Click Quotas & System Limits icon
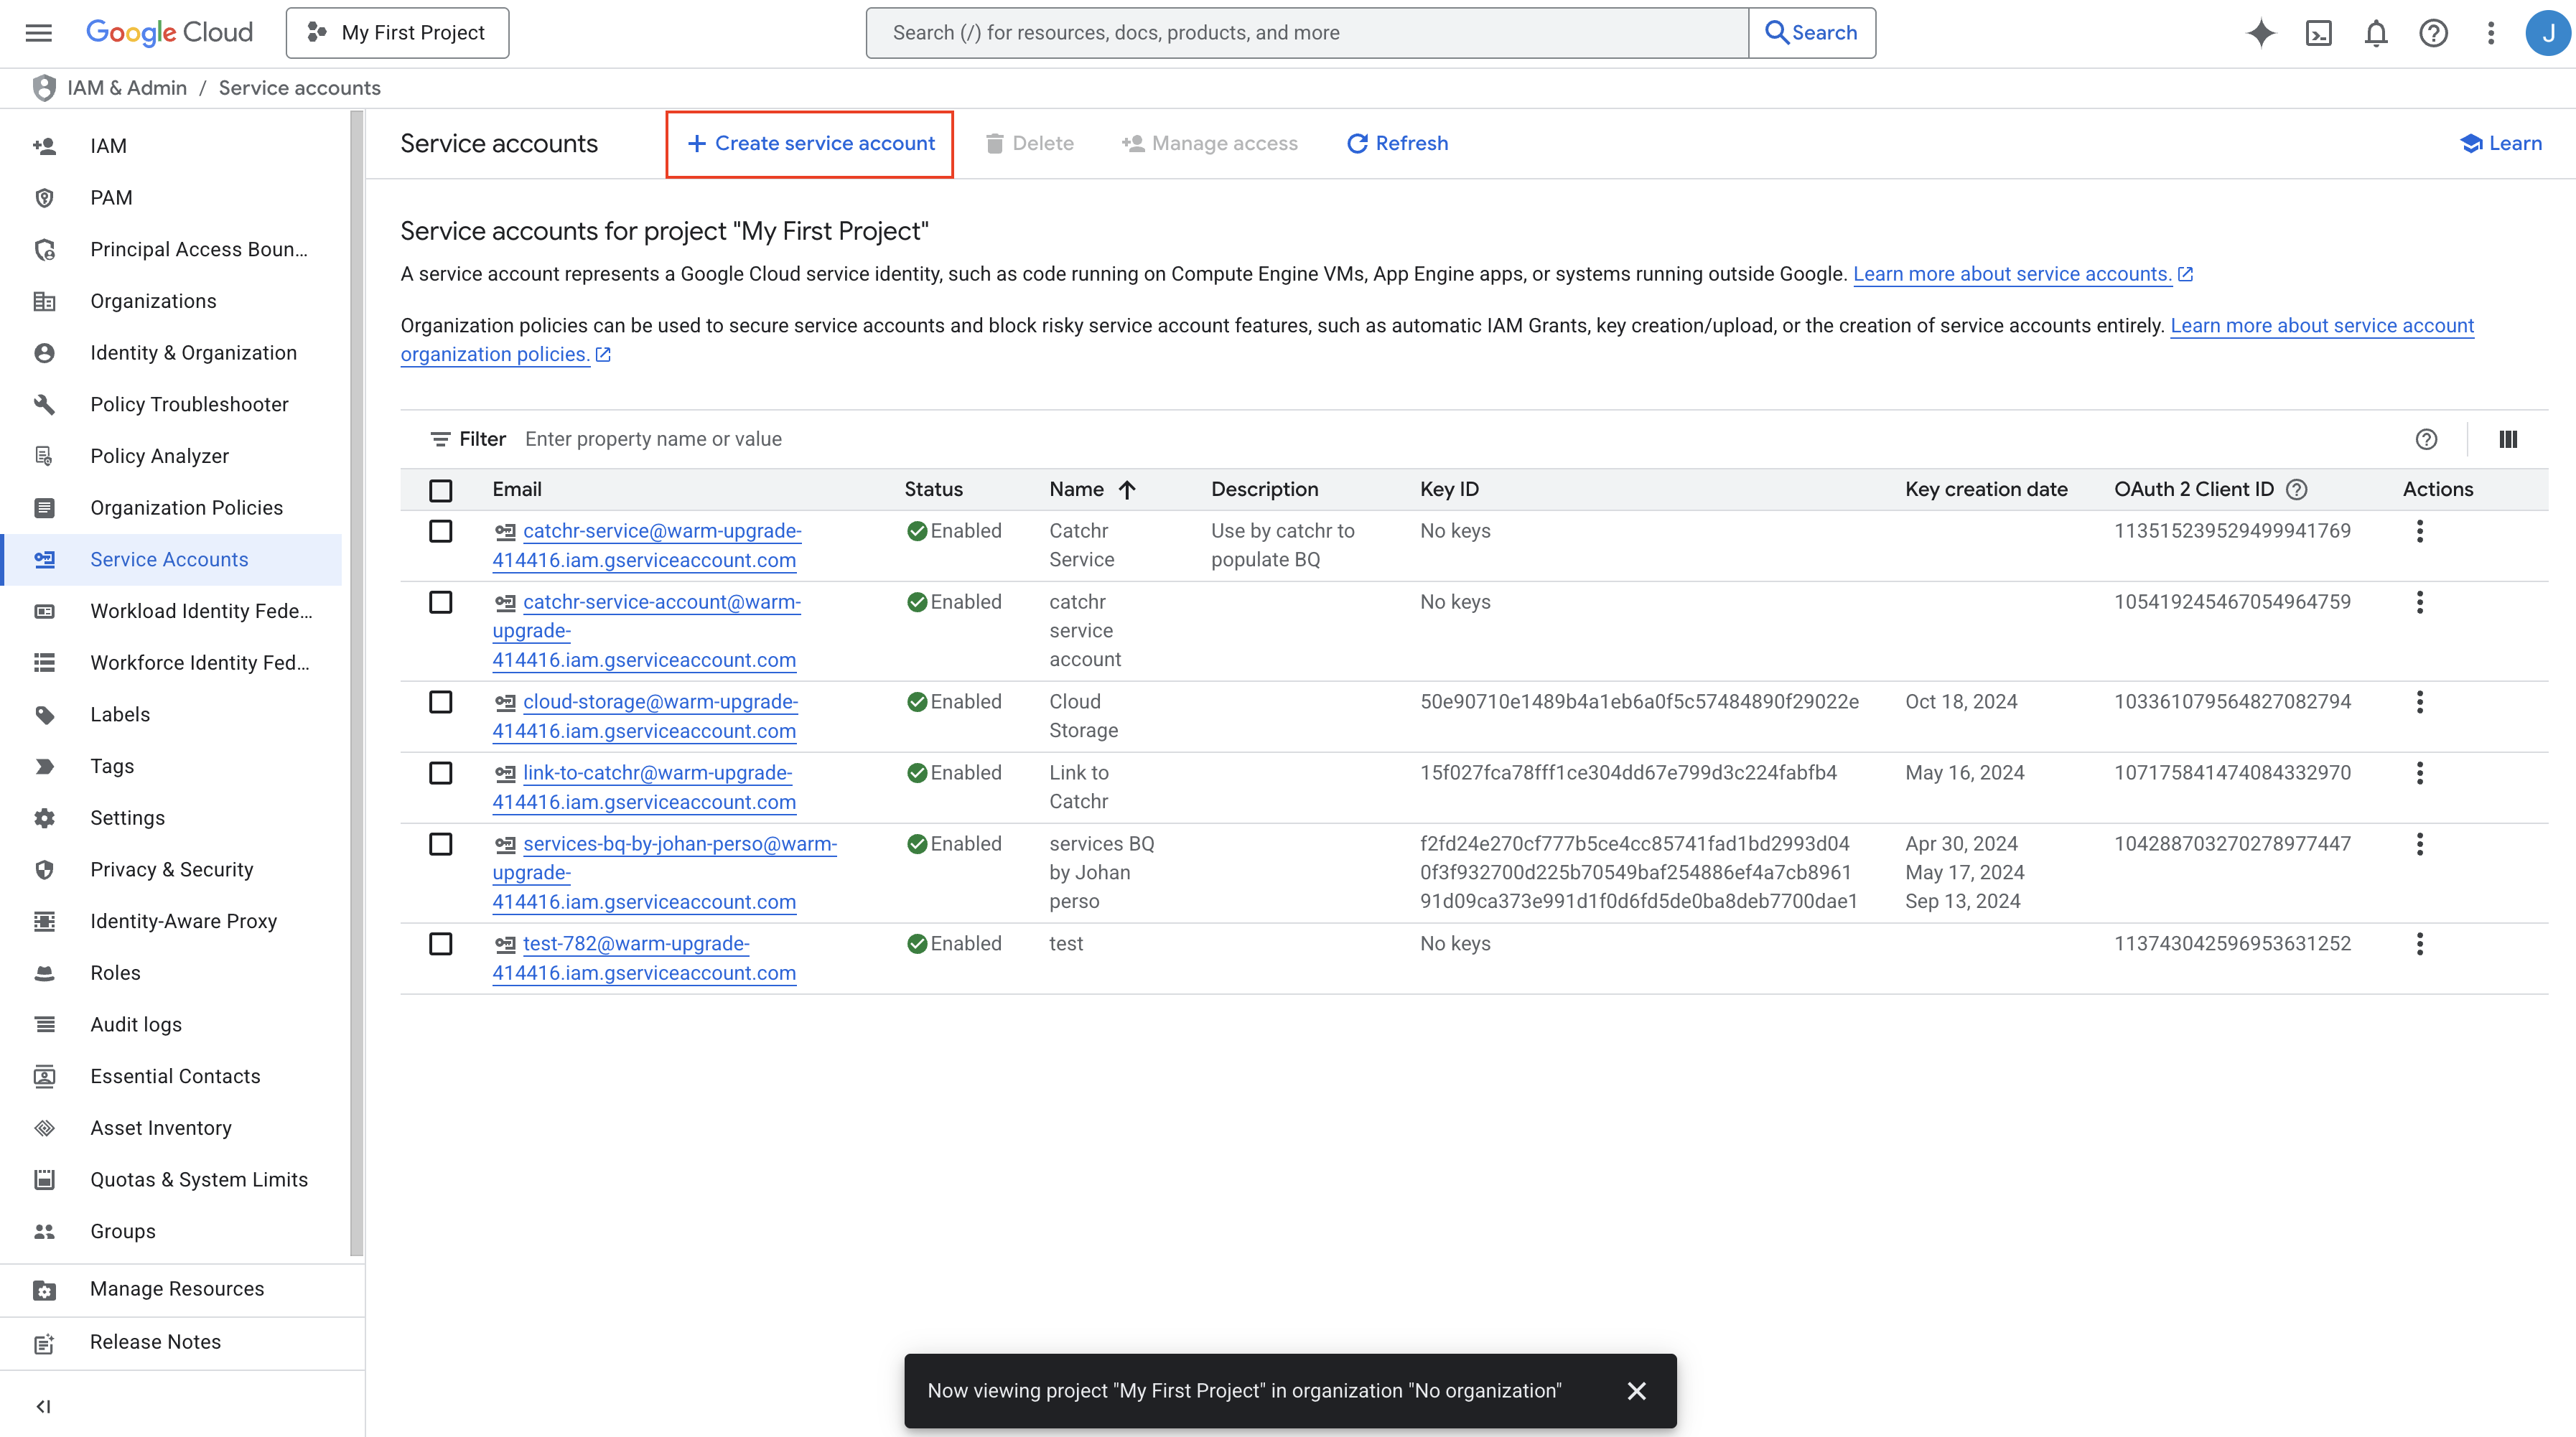The height and width of the screenshot is (1437, 2576). tap(44, 1179)
